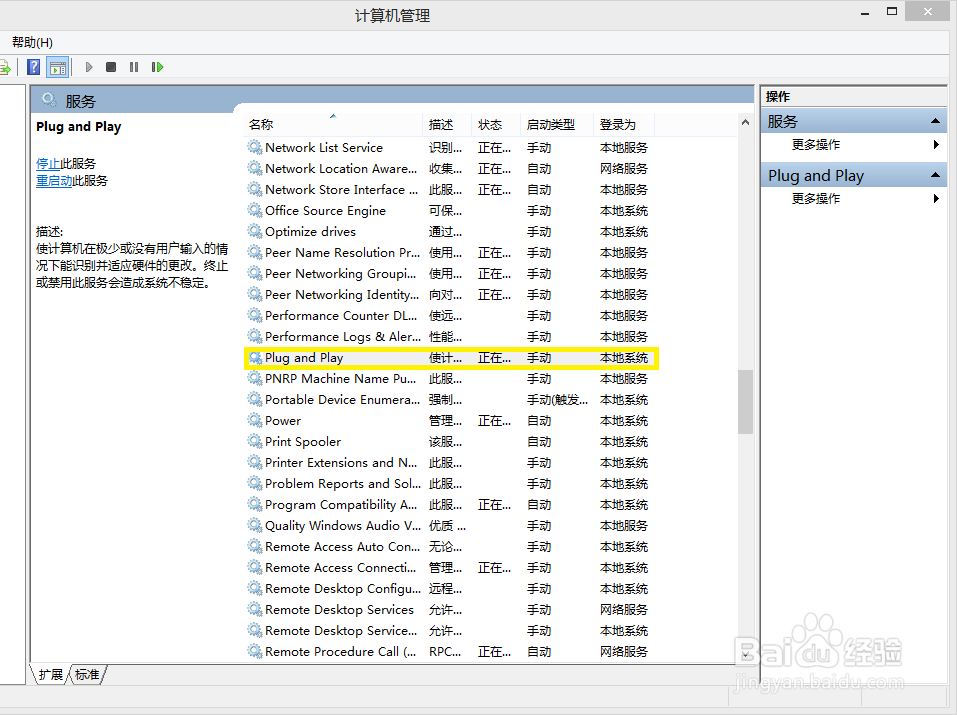This screenshot has width=957, height=715.
Task: Select the Remote Desktop Services row
Action: pyautogui.click(x=449, y=609)
